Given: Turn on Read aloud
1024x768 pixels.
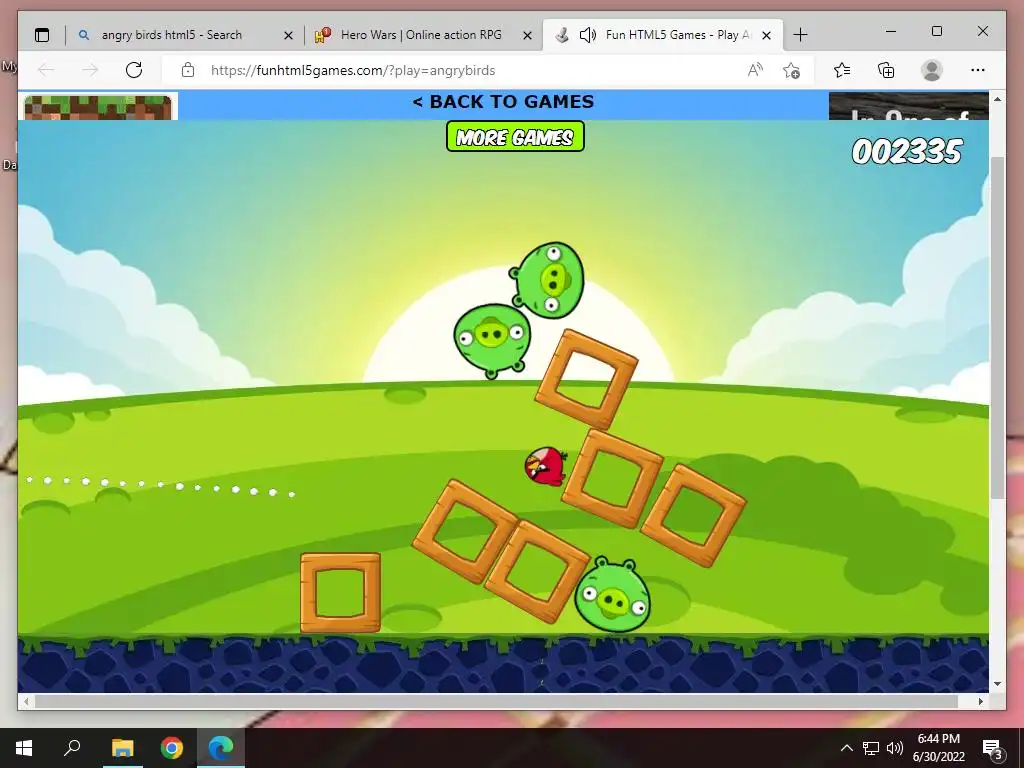Looking at the screenshot, I should pyautogui.click(x=755, y=70).
